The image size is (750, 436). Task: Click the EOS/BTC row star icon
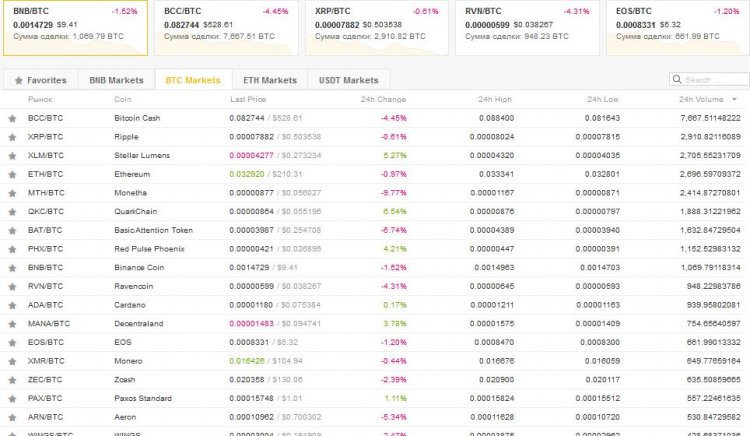12,342
